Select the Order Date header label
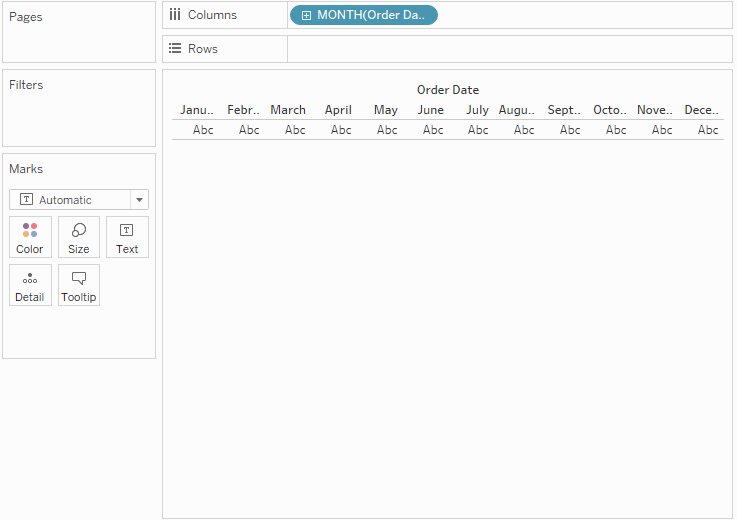This screenshot has width=737, height=520. tap(447, 90)
